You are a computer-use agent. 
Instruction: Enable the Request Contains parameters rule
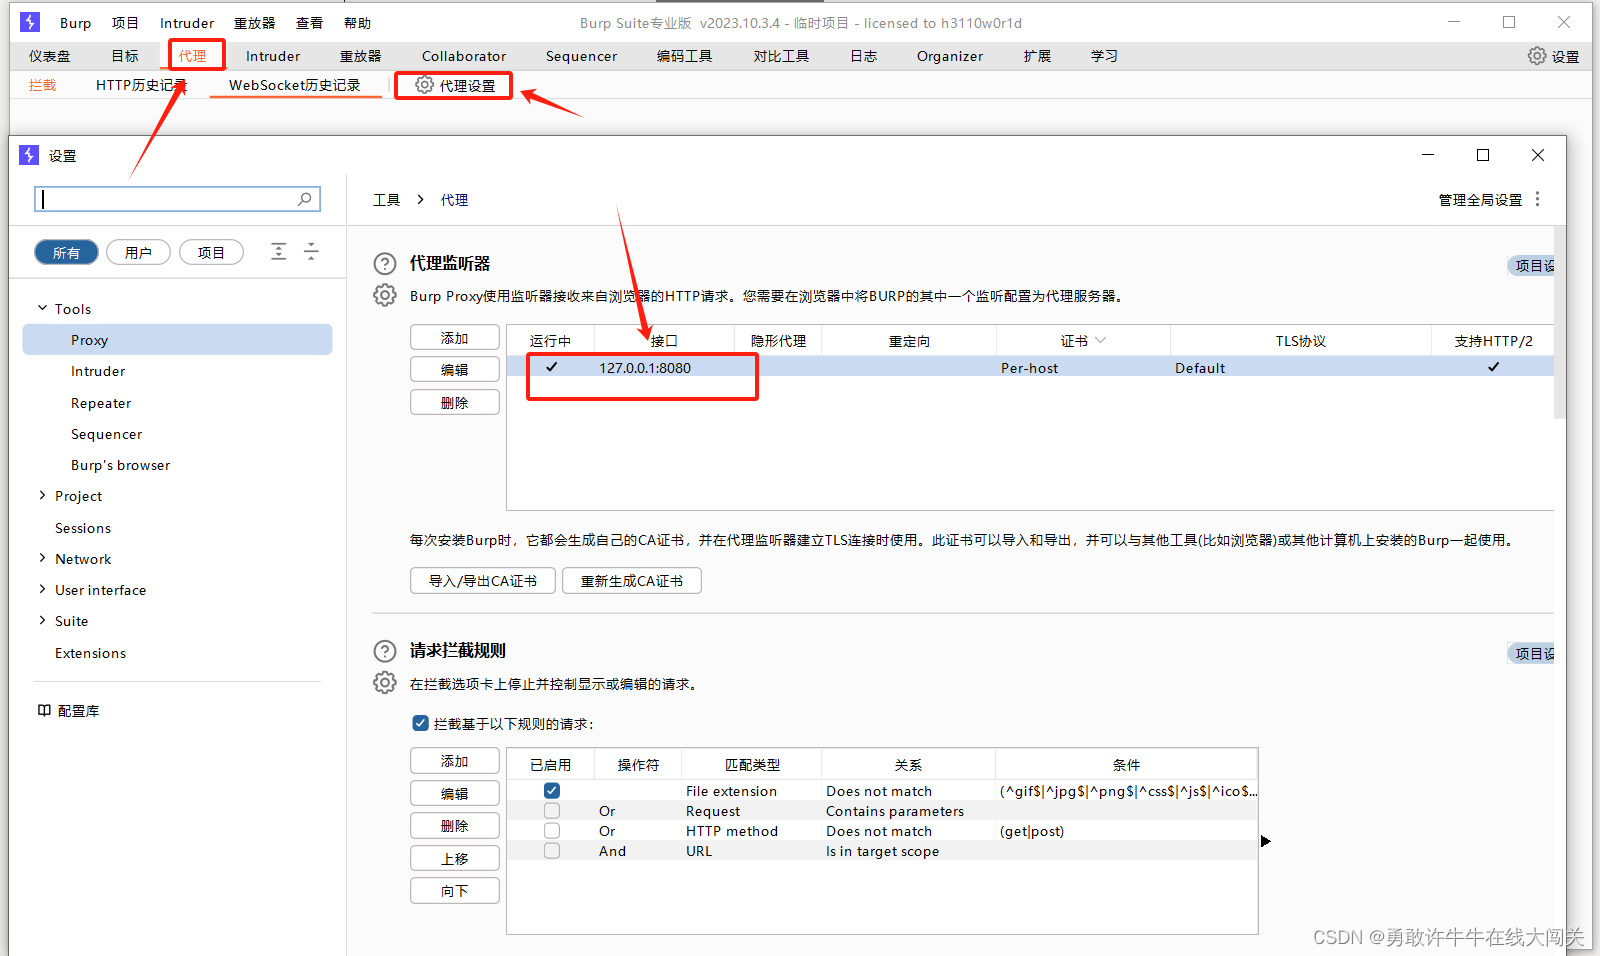pyautogui.click(x=552, y=810)
